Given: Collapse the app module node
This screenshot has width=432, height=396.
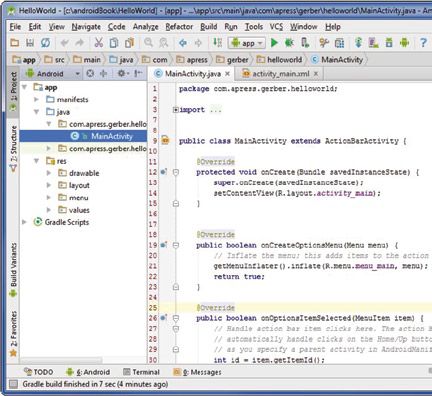Looking at the screenshot, I should tap(25, 87).
